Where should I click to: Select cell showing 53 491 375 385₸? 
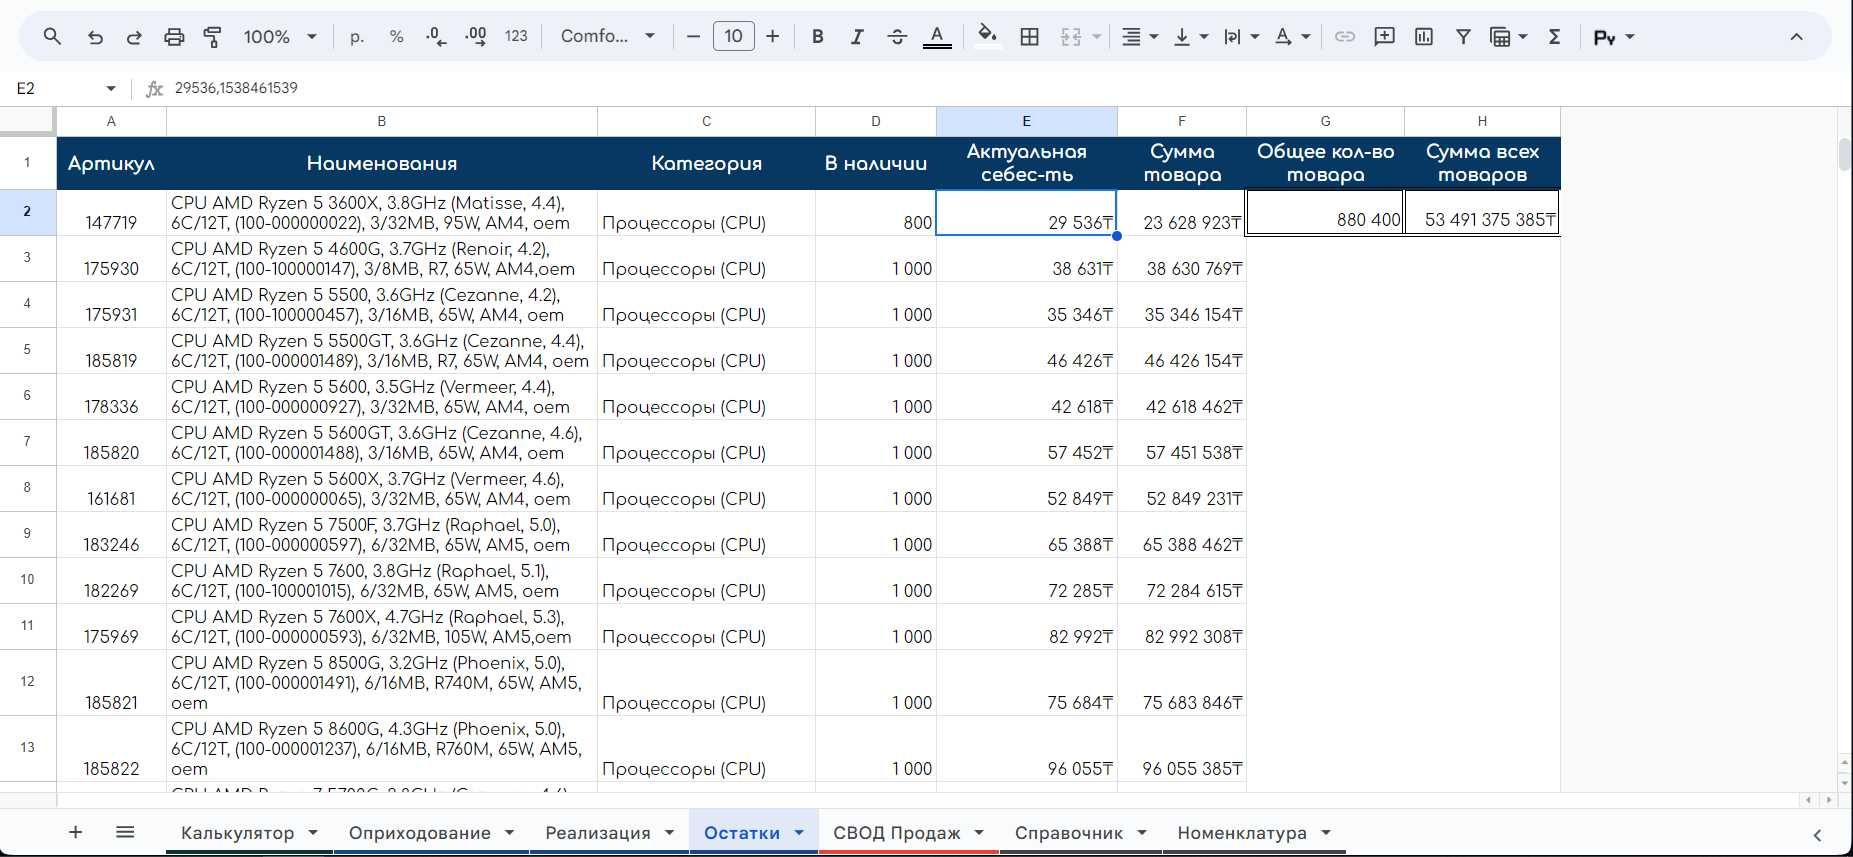[1482, 212]
